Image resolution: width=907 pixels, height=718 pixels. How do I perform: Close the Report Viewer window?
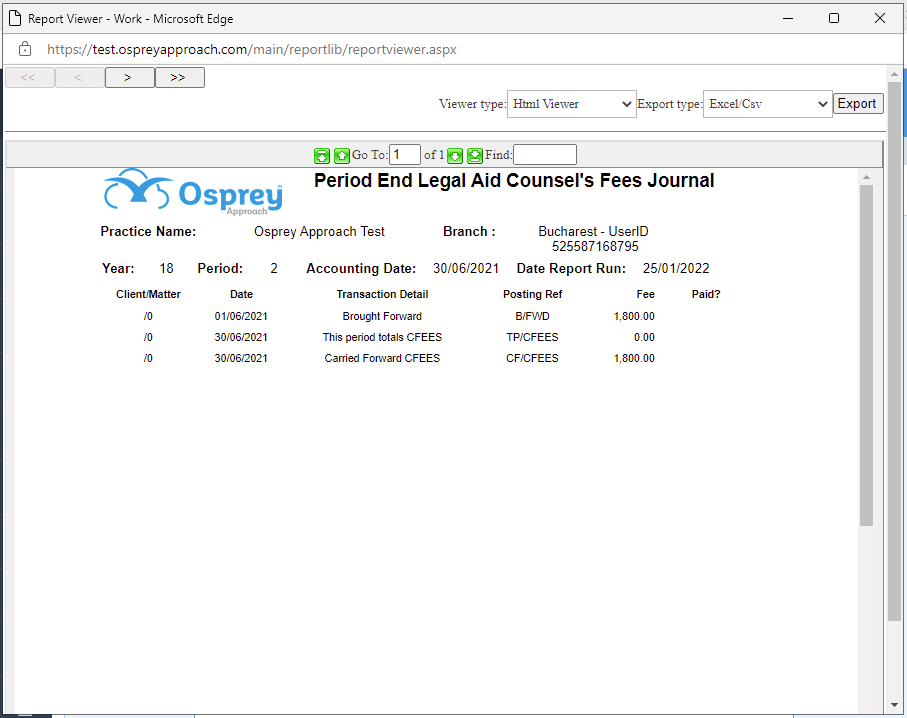[x=880, y=19]
